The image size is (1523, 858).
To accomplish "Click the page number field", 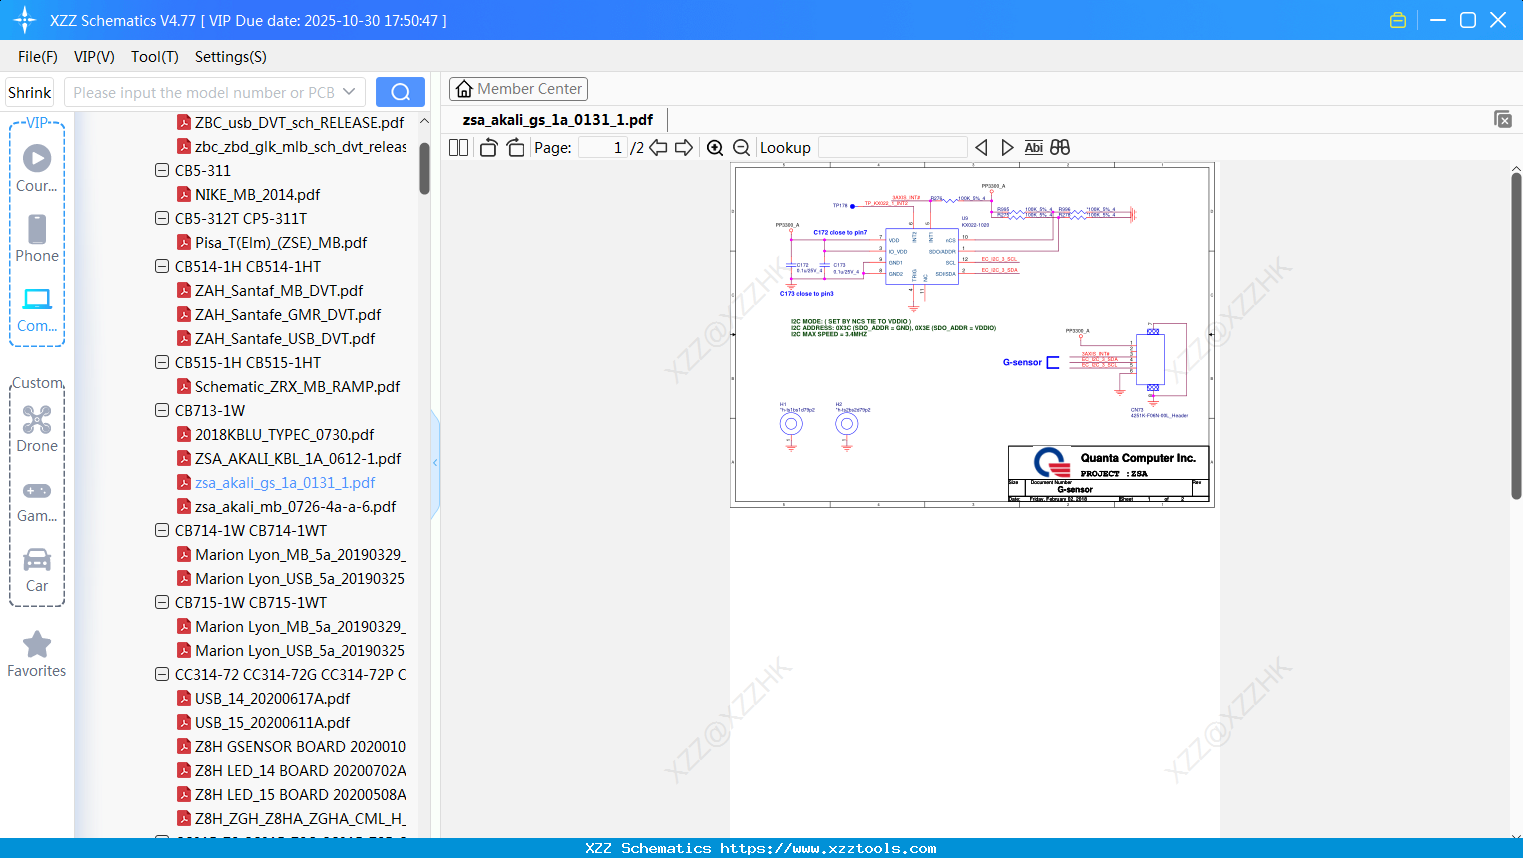I will (x=603, y=147).
